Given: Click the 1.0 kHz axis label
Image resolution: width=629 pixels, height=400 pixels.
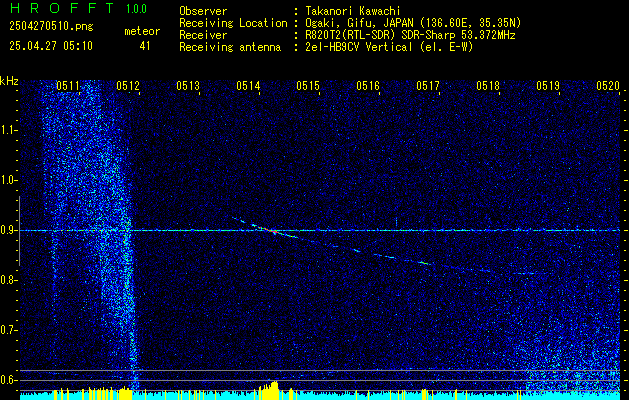Looking at the screenshot, I should tap(8, 181).
